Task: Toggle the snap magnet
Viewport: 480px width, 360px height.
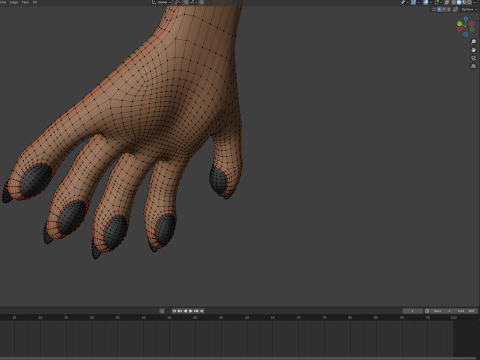Action: tap(186, 2)
